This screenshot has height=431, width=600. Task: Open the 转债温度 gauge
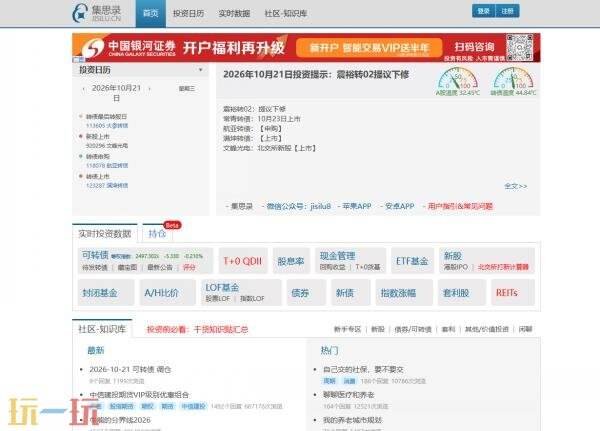tap(513, 82)
